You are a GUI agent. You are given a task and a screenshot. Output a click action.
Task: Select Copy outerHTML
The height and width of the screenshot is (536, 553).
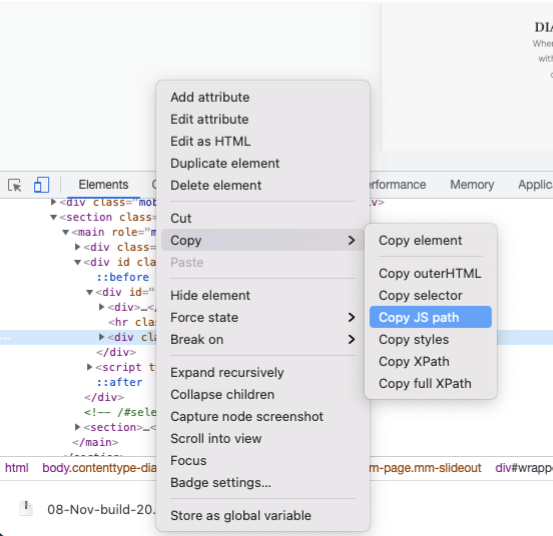(x=430, y=274)
